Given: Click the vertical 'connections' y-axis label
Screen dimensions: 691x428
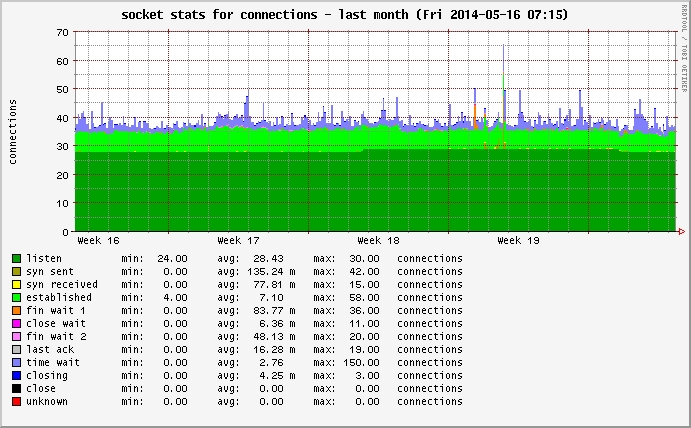Looking at the screenshot, I should 13,131.
